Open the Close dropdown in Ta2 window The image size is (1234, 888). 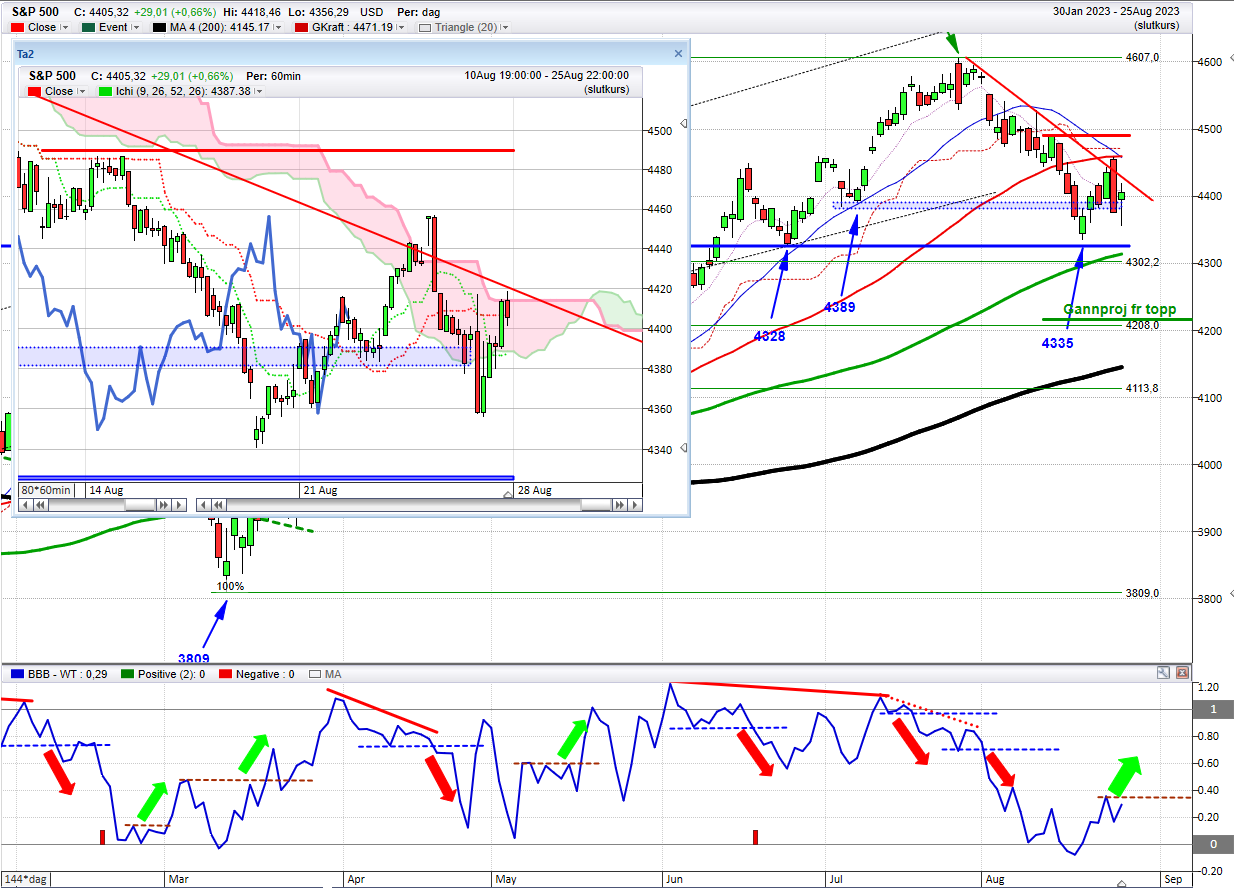pos(83,91)
